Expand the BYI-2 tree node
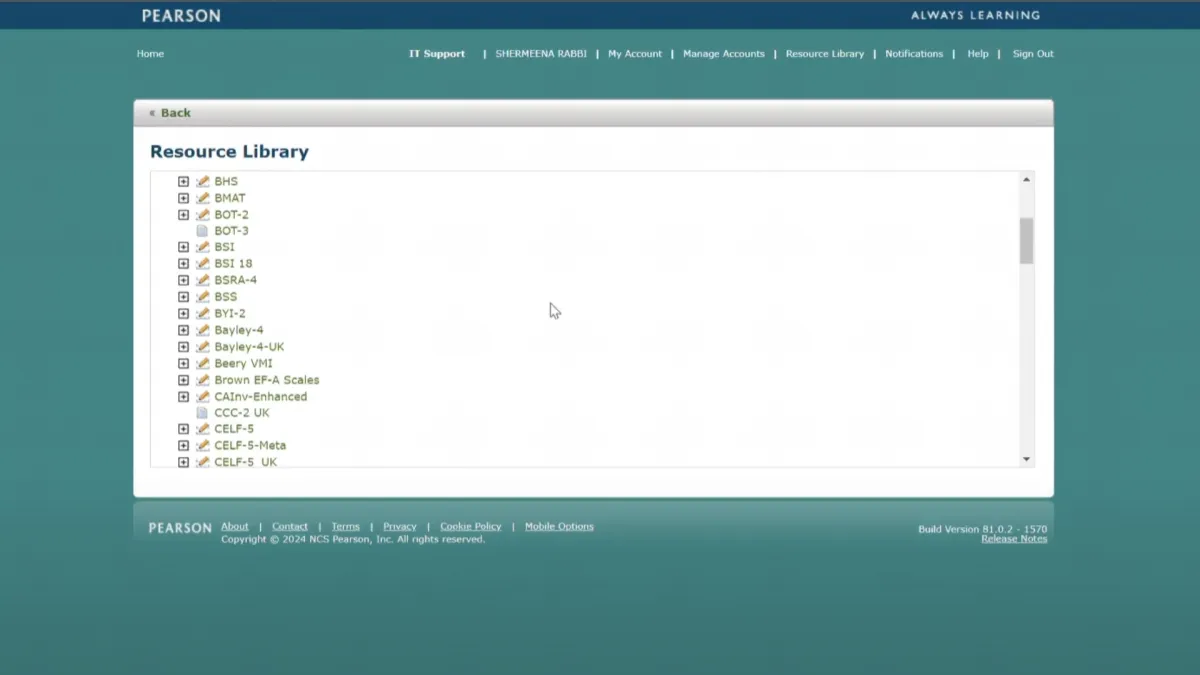 tap(183, 313)
